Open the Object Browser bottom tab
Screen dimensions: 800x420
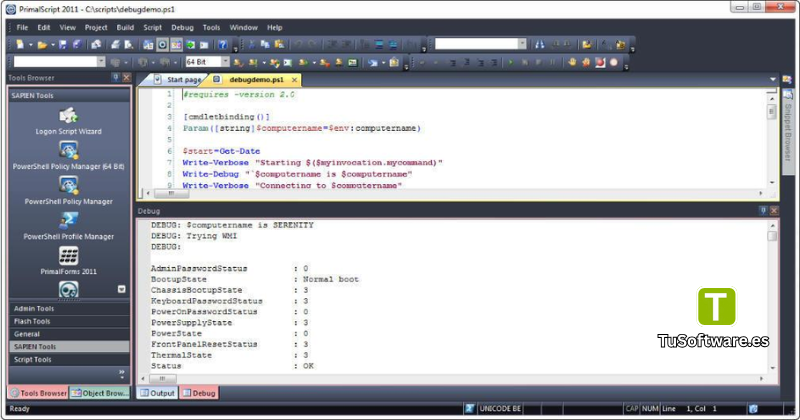100,393
